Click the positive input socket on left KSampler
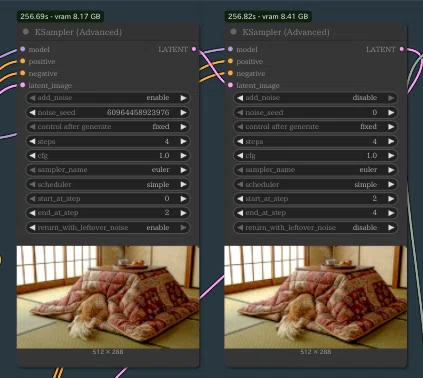Screen dimensions: 423x378 pyautogui.click(x=22, y=61)
